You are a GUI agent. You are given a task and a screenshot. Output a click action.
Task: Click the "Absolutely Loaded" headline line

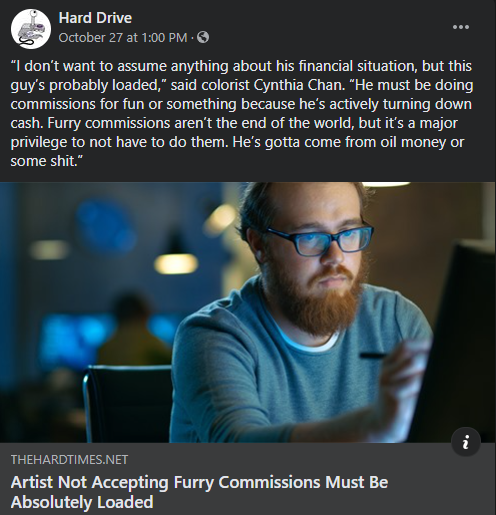(x=82, y=502)
